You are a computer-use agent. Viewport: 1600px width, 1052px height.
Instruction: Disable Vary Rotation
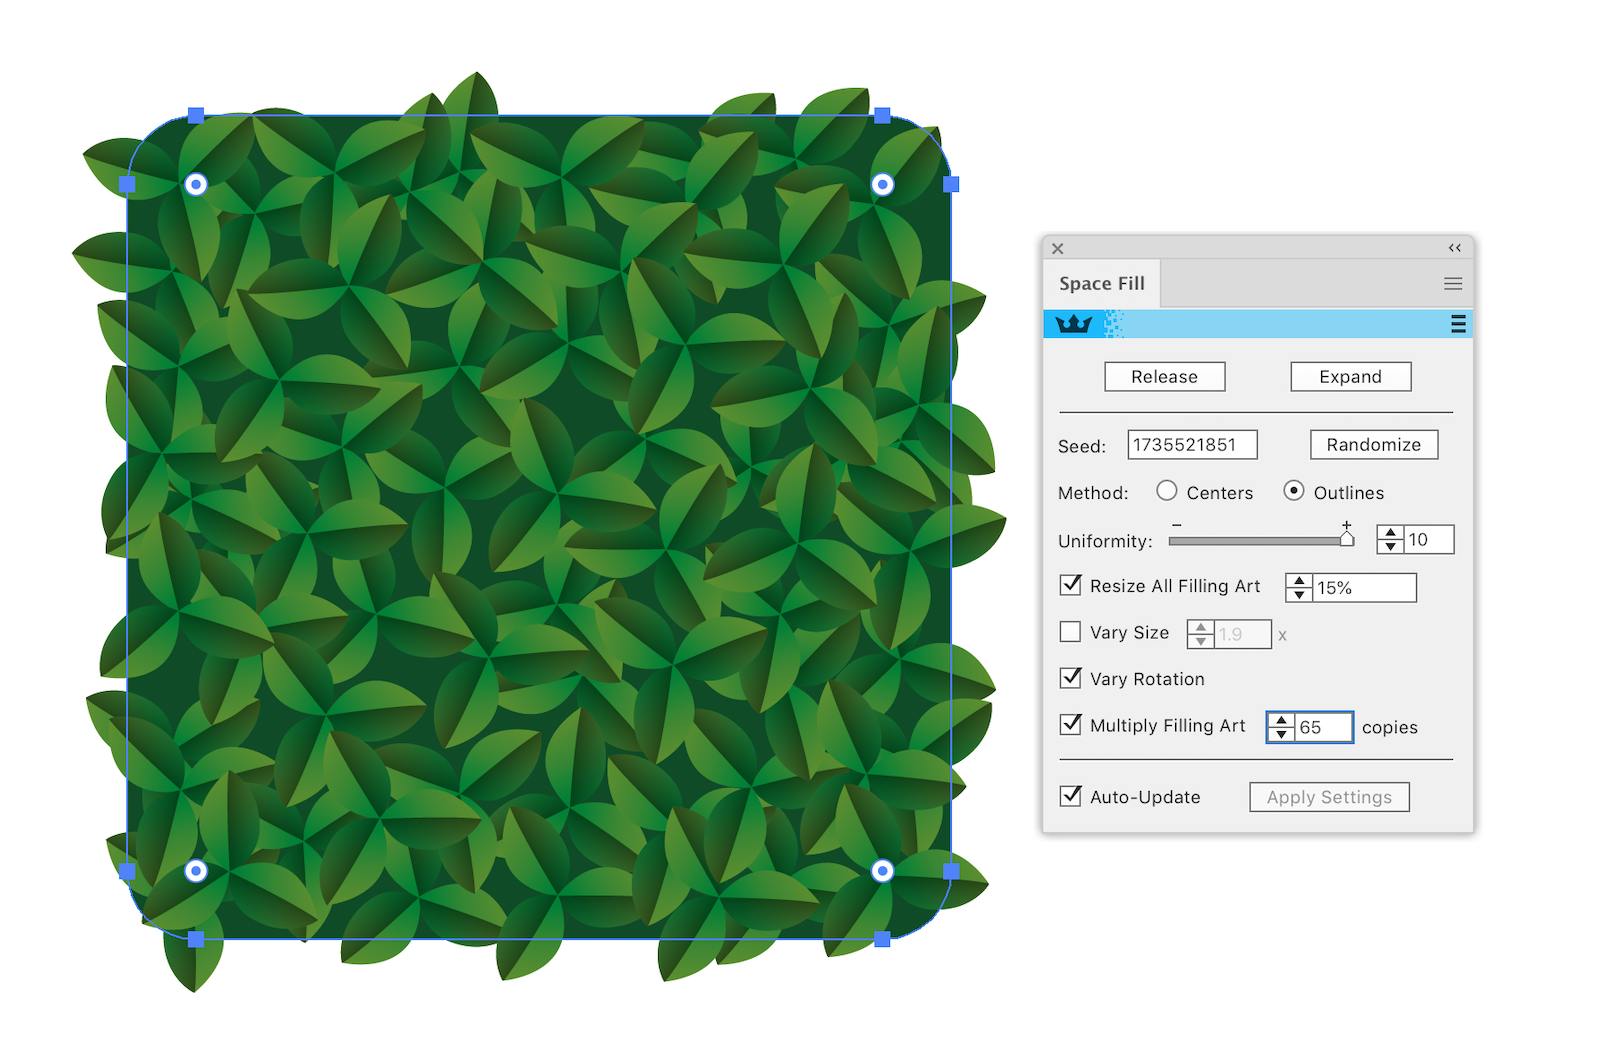[1070, 678]
